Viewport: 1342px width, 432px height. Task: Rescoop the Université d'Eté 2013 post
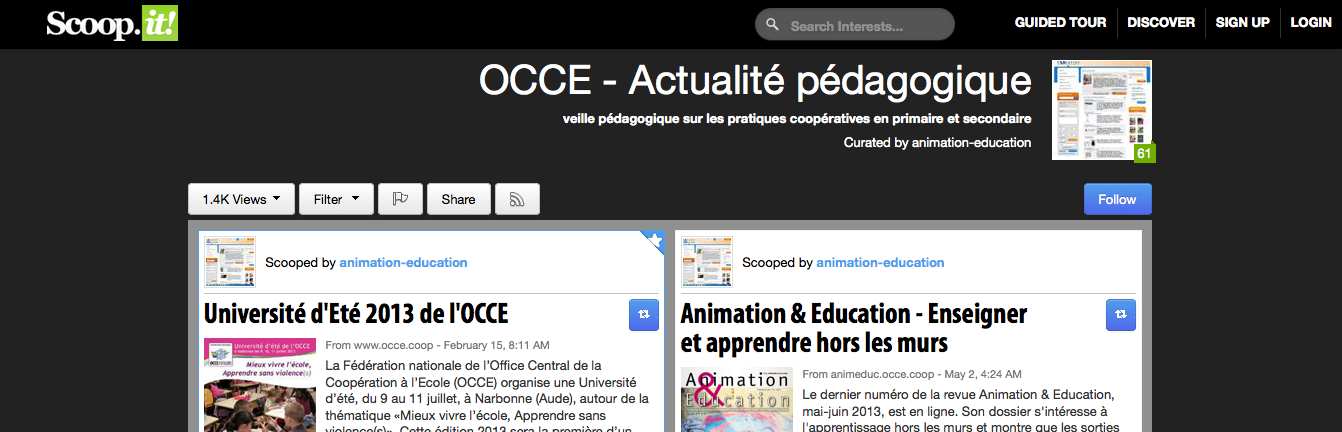644,314
